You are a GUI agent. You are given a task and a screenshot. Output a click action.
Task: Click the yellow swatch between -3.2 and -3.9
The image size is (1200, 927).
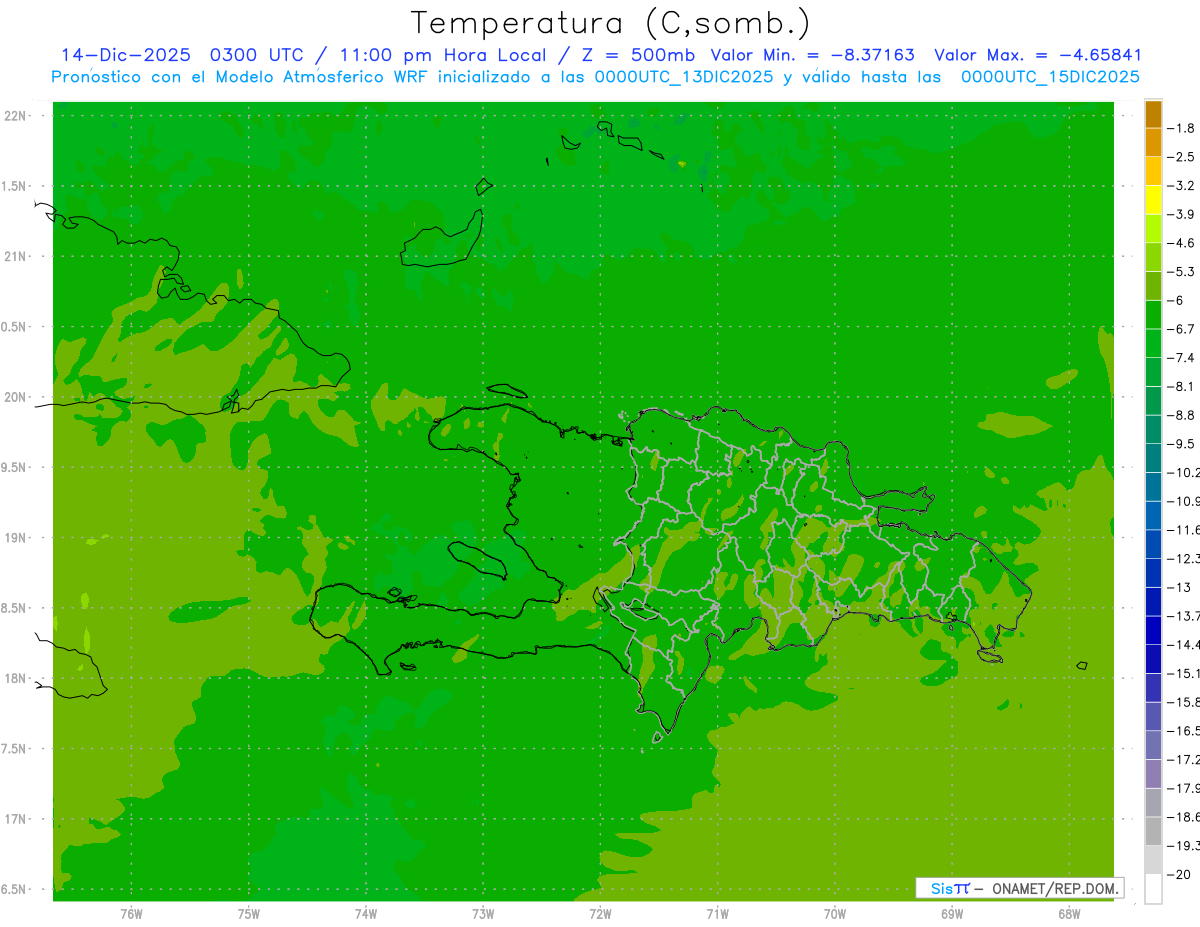point(1153,200)
